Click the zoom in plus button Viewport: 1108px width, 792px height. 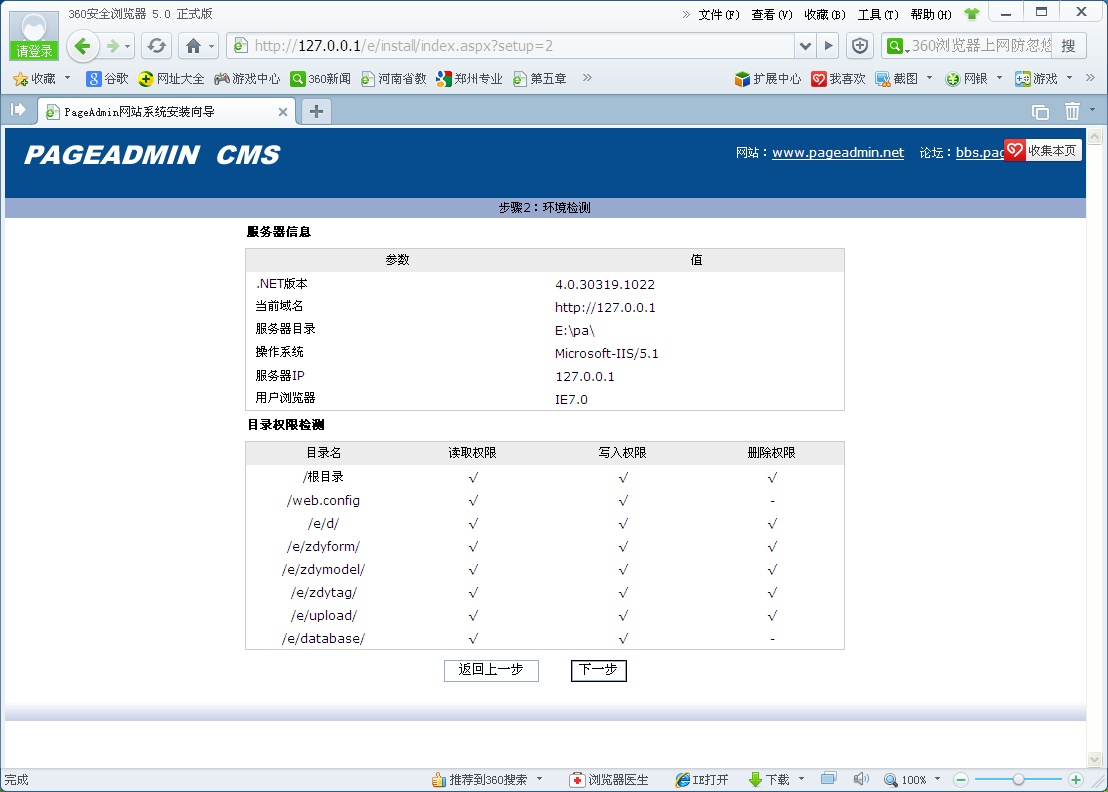[x=1075, y=779]
